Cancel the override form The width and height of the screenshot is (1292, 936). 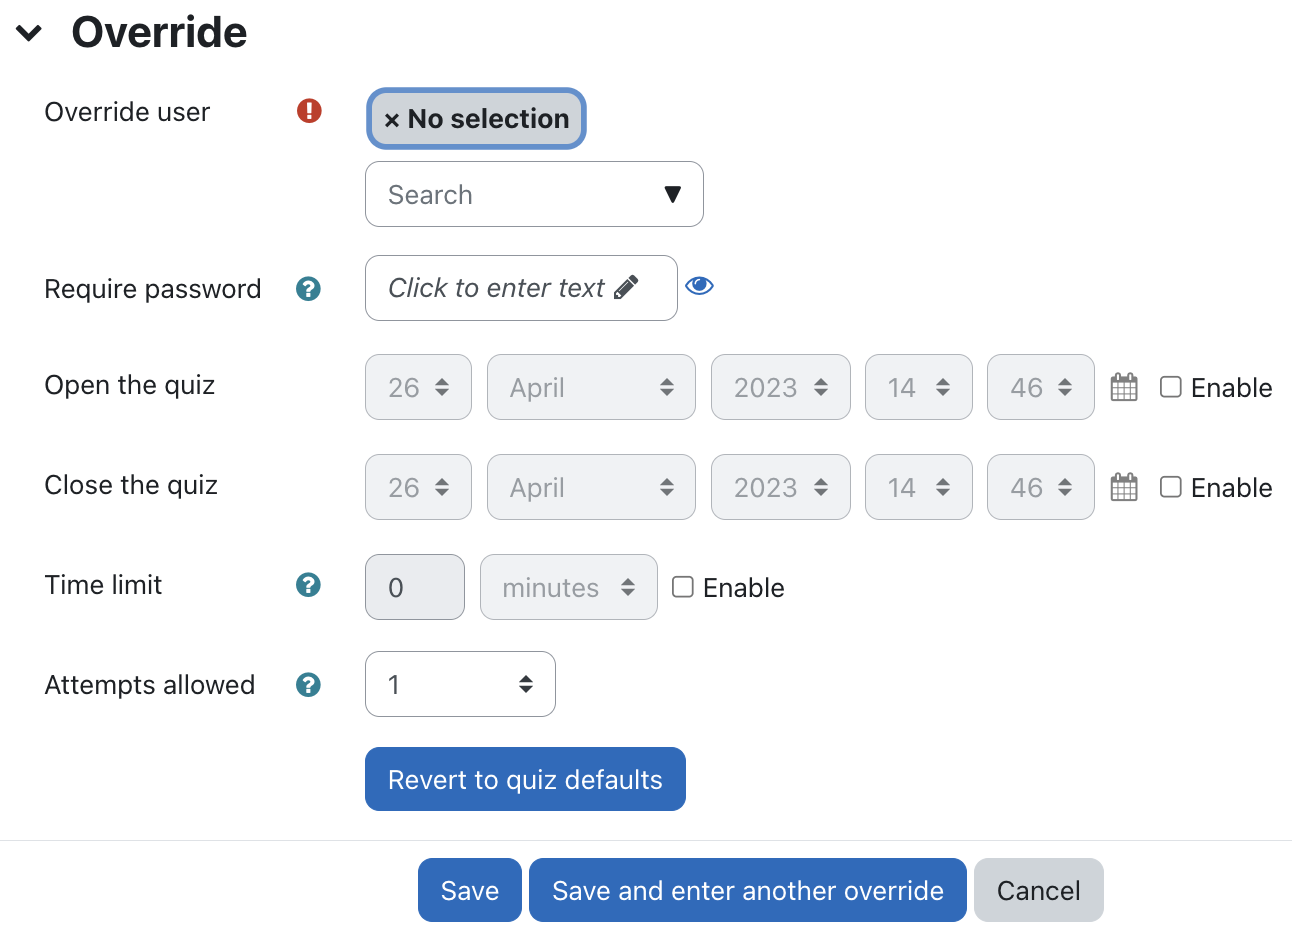[1039, 890]
